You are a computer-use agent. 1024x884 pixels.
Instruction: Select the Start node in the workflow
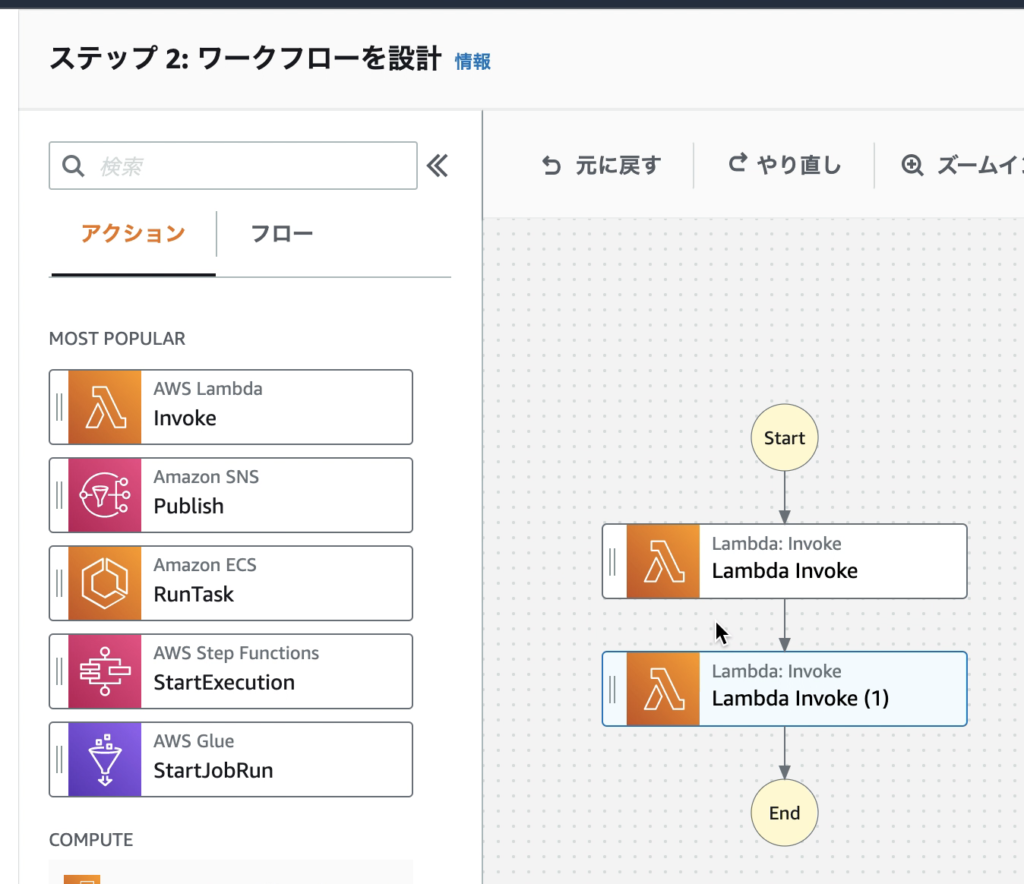point(784,437)
